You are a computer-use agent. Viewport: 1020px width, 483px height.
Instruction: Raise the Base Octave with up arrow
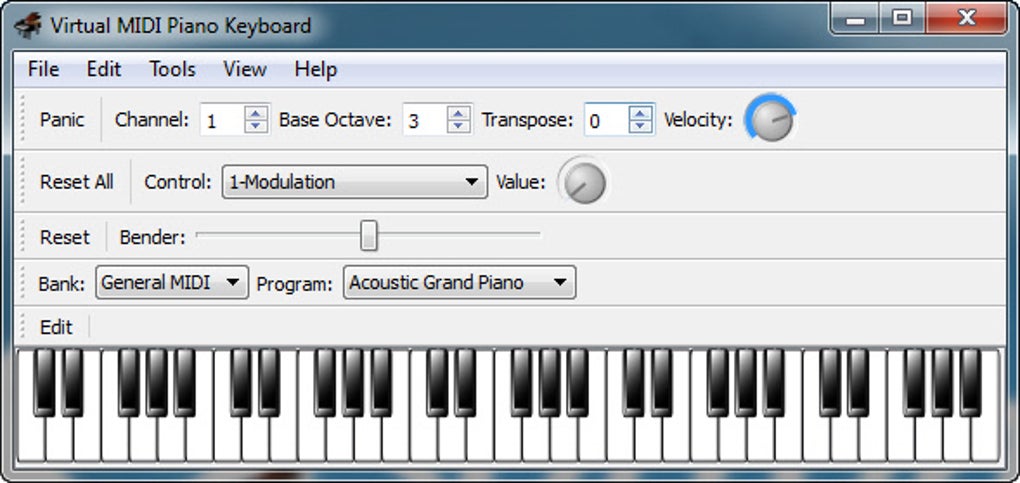coord(459,113)
